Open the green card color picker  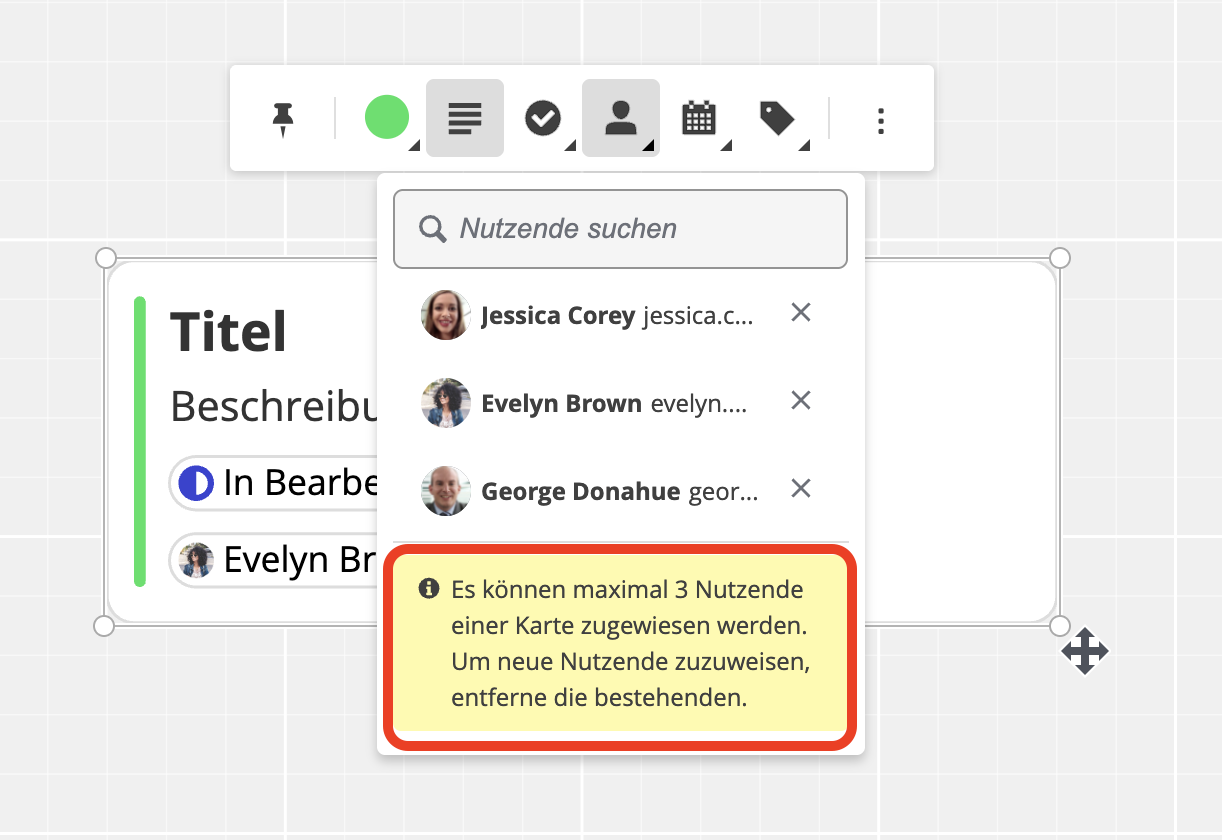tap(387, 118)
